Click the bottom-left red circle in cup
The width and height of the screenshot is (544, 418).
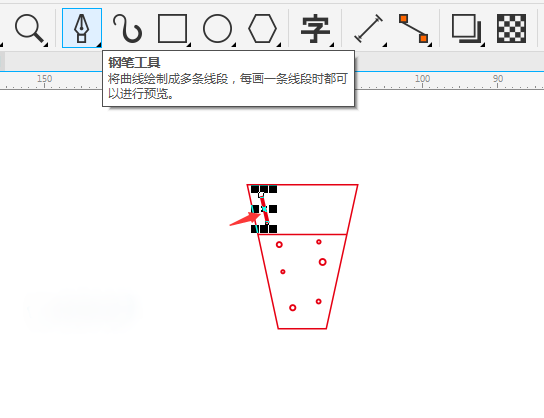(x=292, y=308)
